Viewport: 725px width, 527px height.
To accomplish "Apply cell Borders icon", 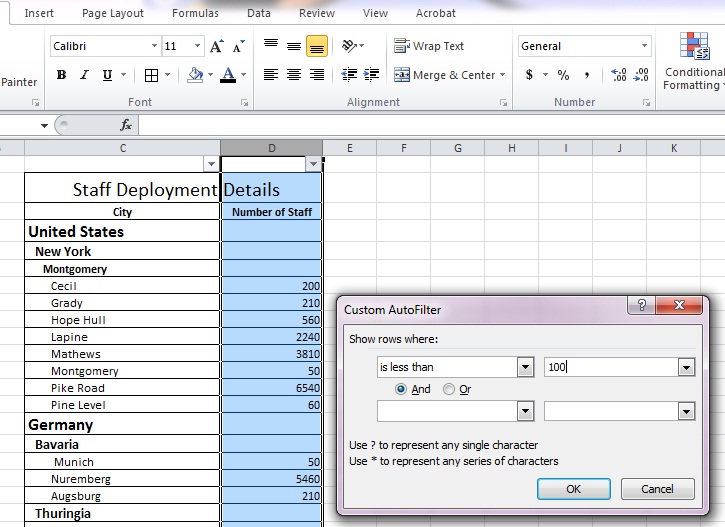I will (151, 75).
